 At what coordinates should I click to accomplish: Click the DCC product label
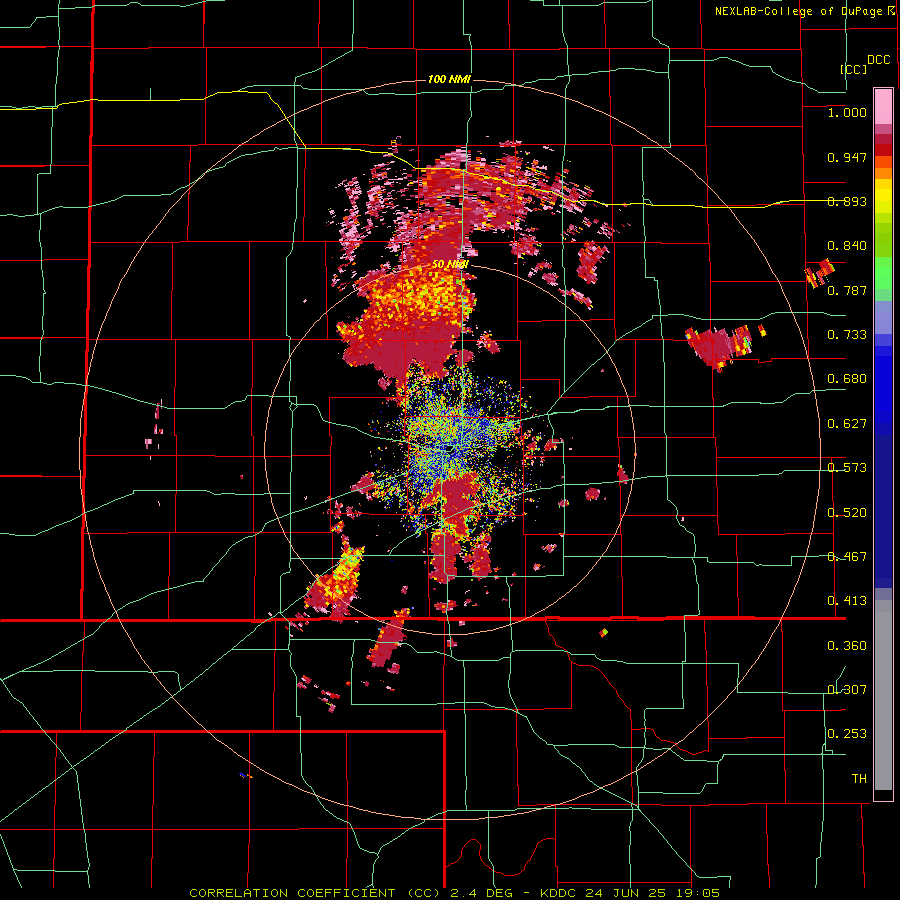point(878,60)
